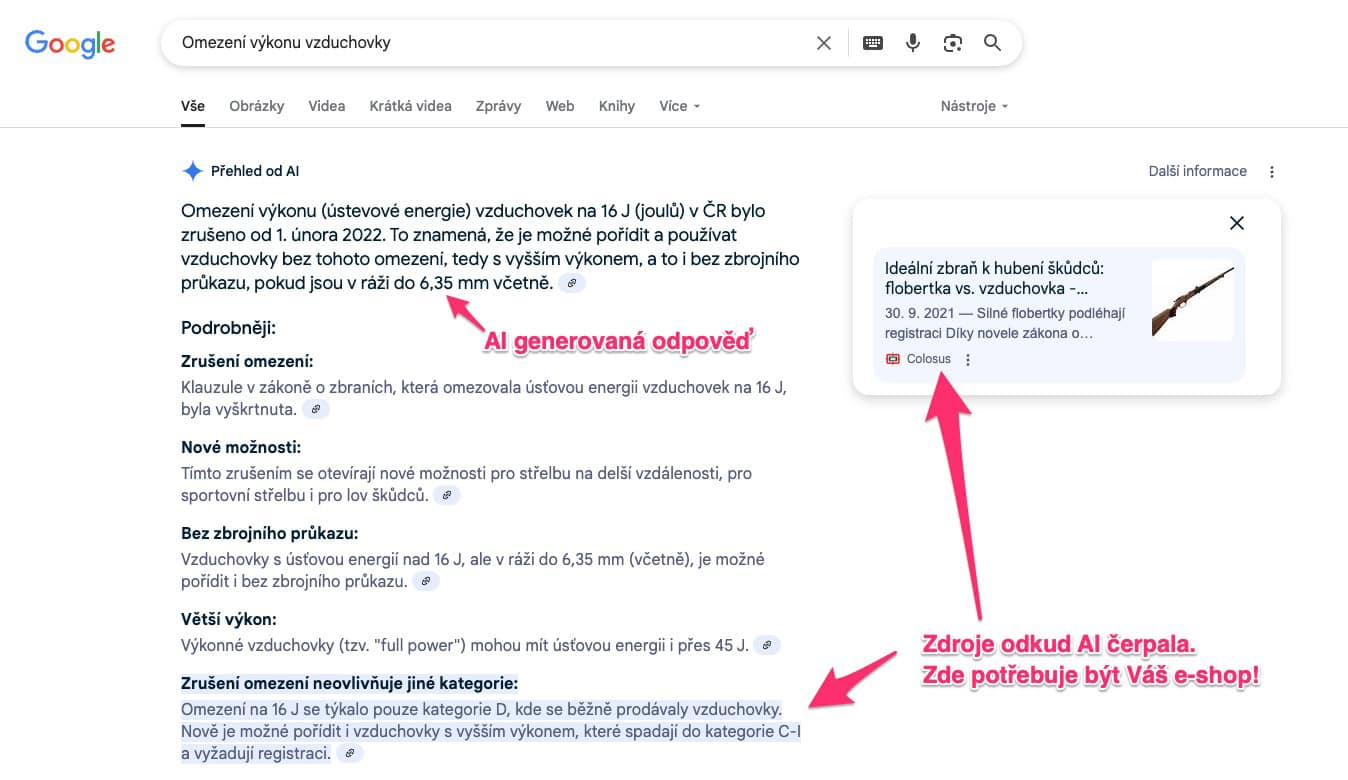Open the Nástroje dropdown
The height and width of the screenshot is (780, 1348).
(x=974, y=106)
